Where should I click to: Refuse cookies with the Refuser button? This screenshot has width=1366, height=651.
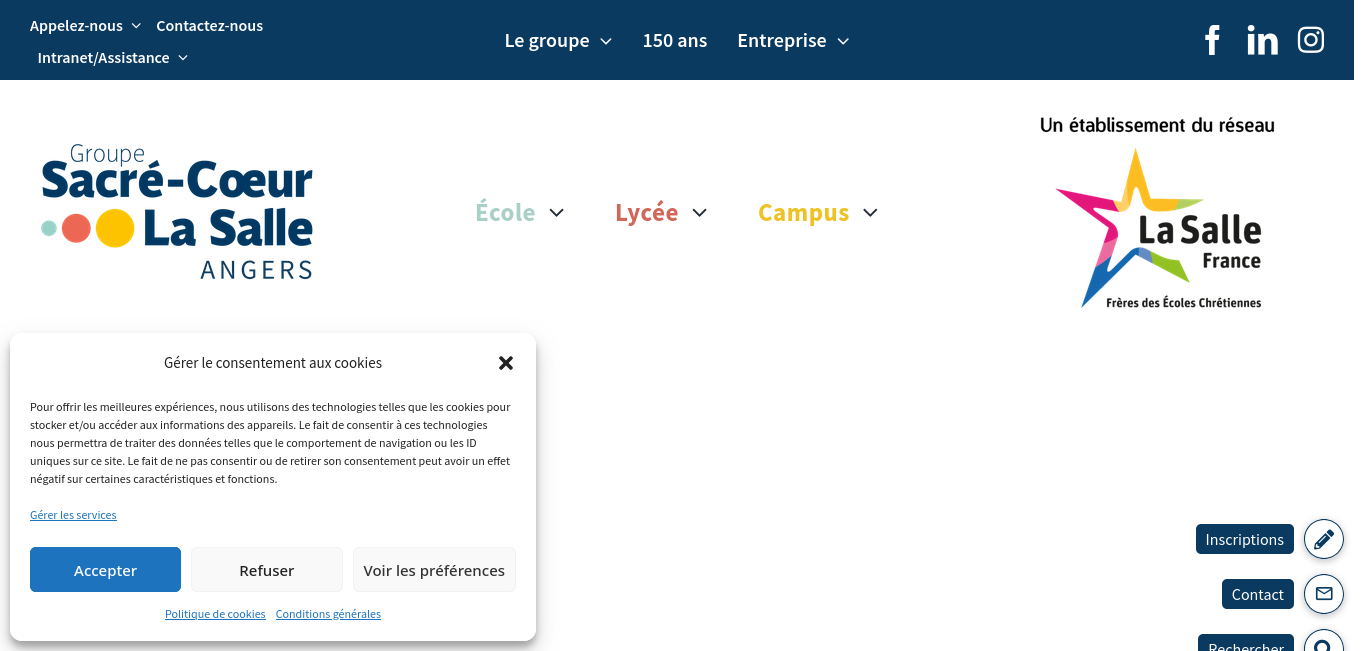[x=267, y=570]
